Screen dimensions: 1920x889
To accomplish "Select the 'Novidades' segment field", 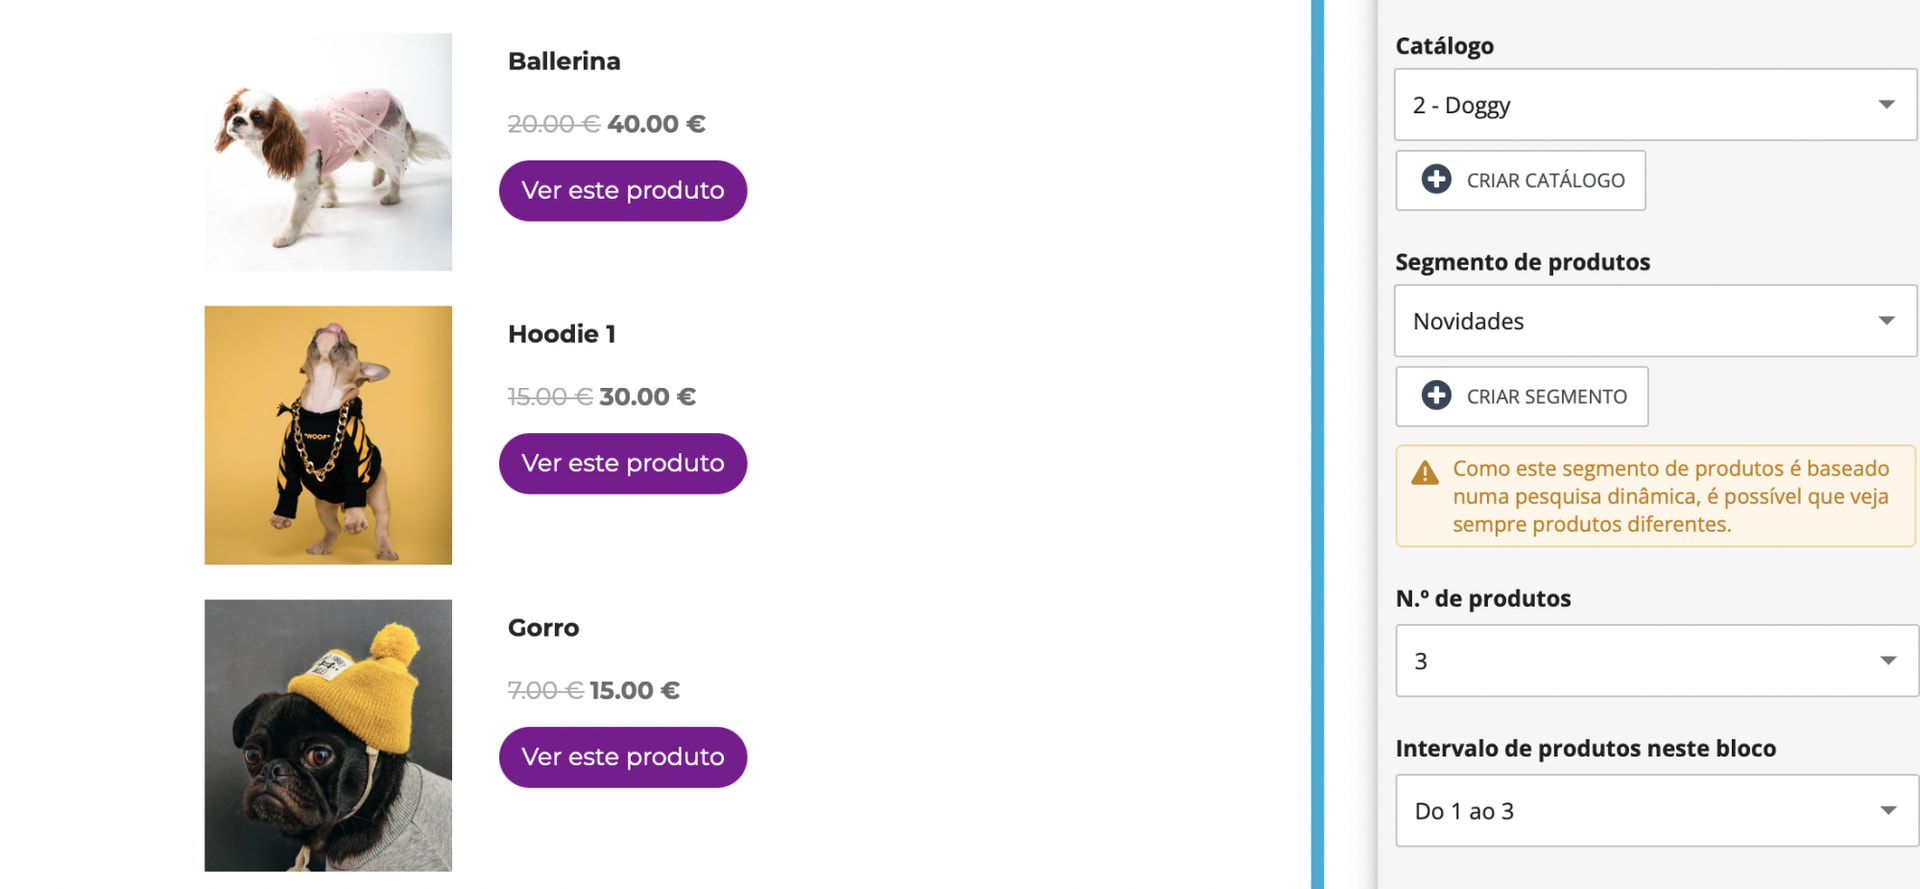I will 1656,321.
